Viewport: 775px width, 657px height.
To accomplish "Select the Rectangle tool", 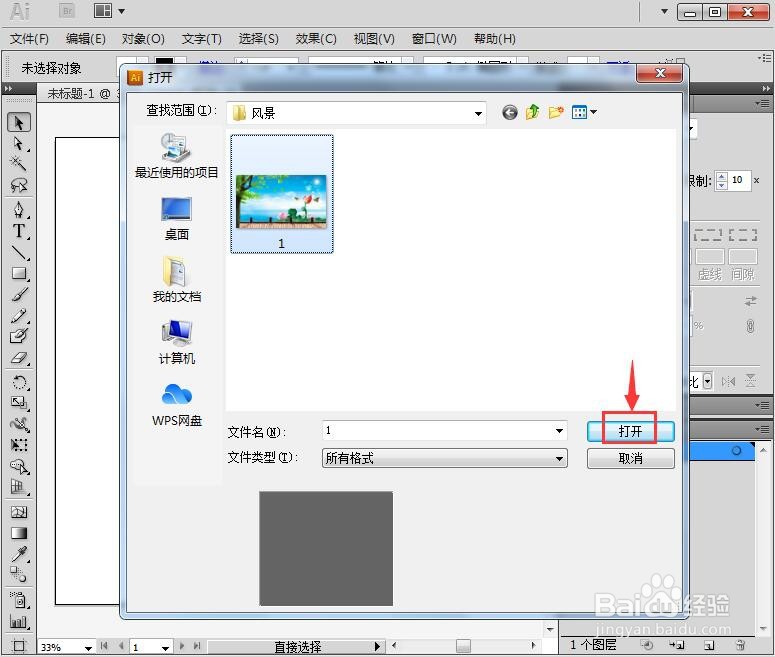I will [x=19, y=273].
